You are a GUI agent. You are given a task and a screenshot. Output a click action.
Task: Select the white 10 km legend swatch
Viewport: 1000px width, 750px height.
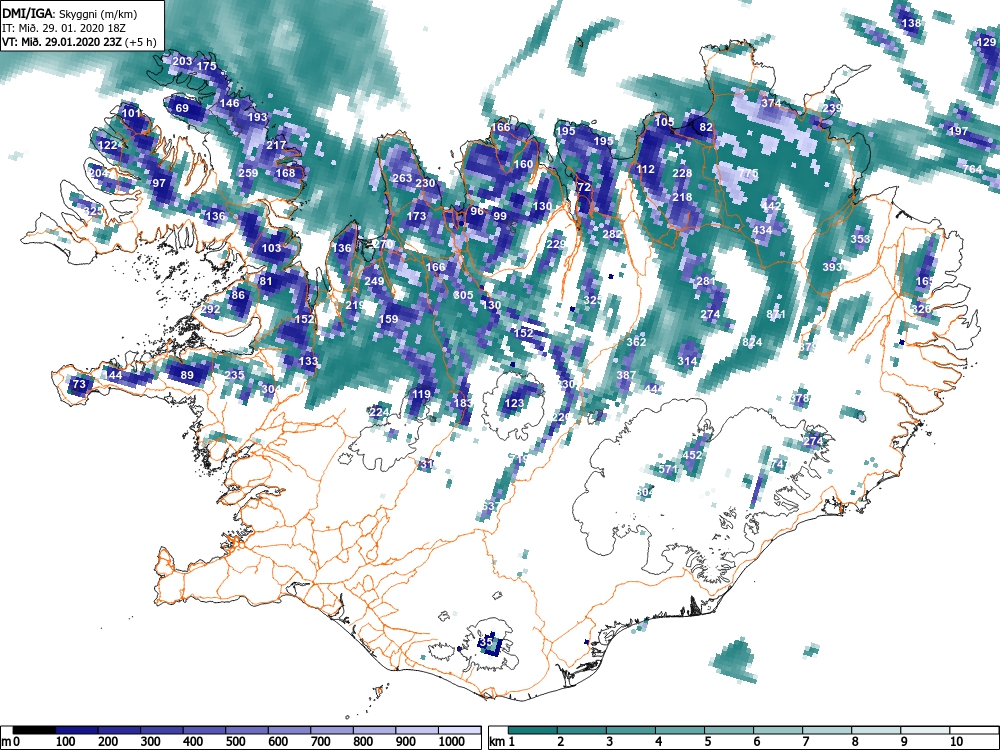point(974,730)
